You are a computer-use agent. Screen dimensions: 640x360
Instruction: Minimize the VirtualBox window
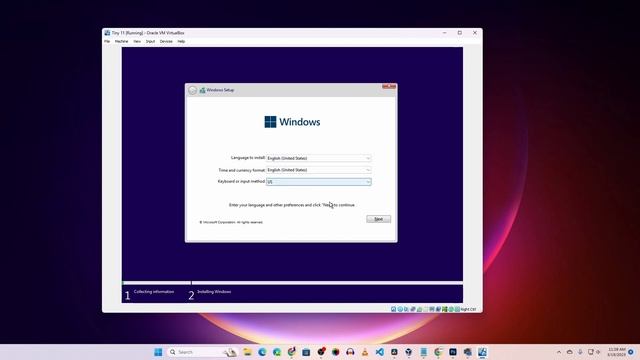pos(444,33)
